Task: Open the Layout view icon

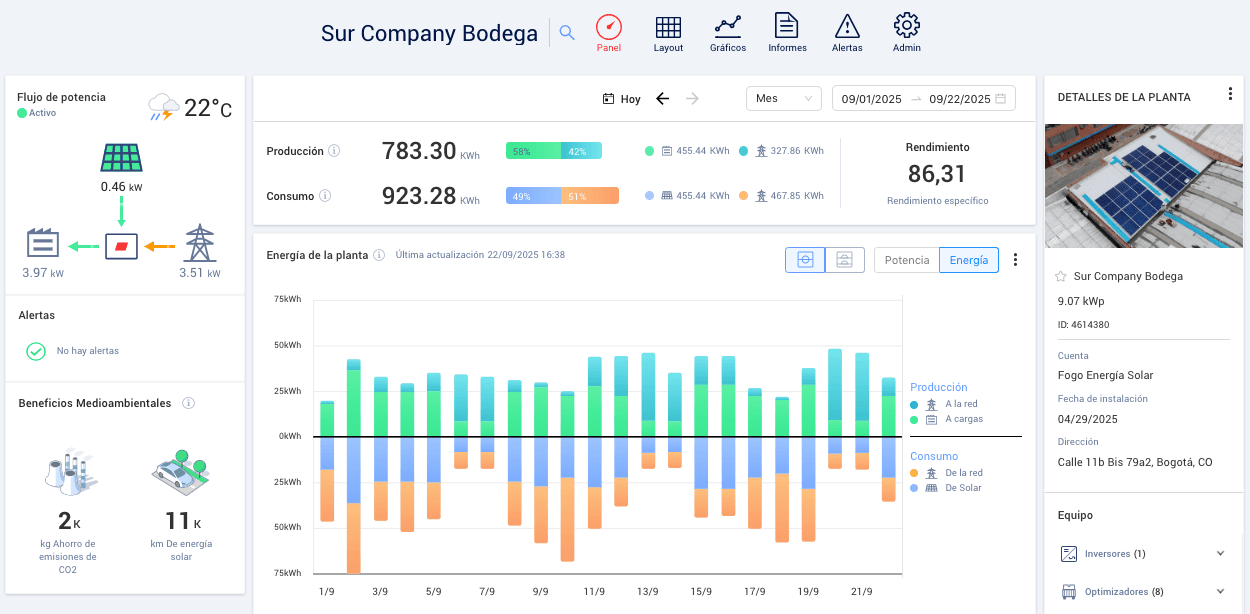Action: point(668,28)
